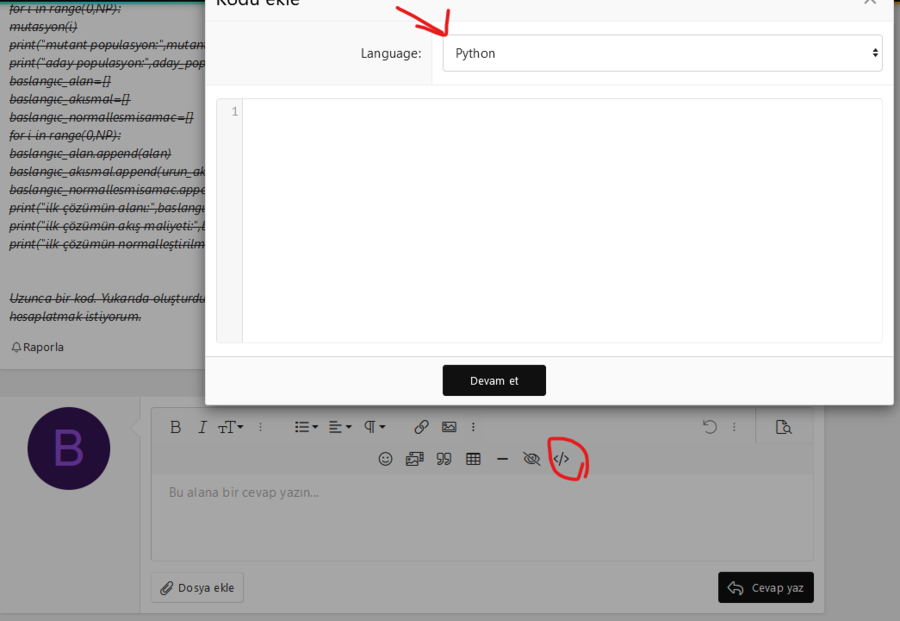Viewport: 900px width, 621px height.
Task: Click text "baslangıc_akısmal=[]" in the post
Action: pyautogui.click(x=70, y=99)
